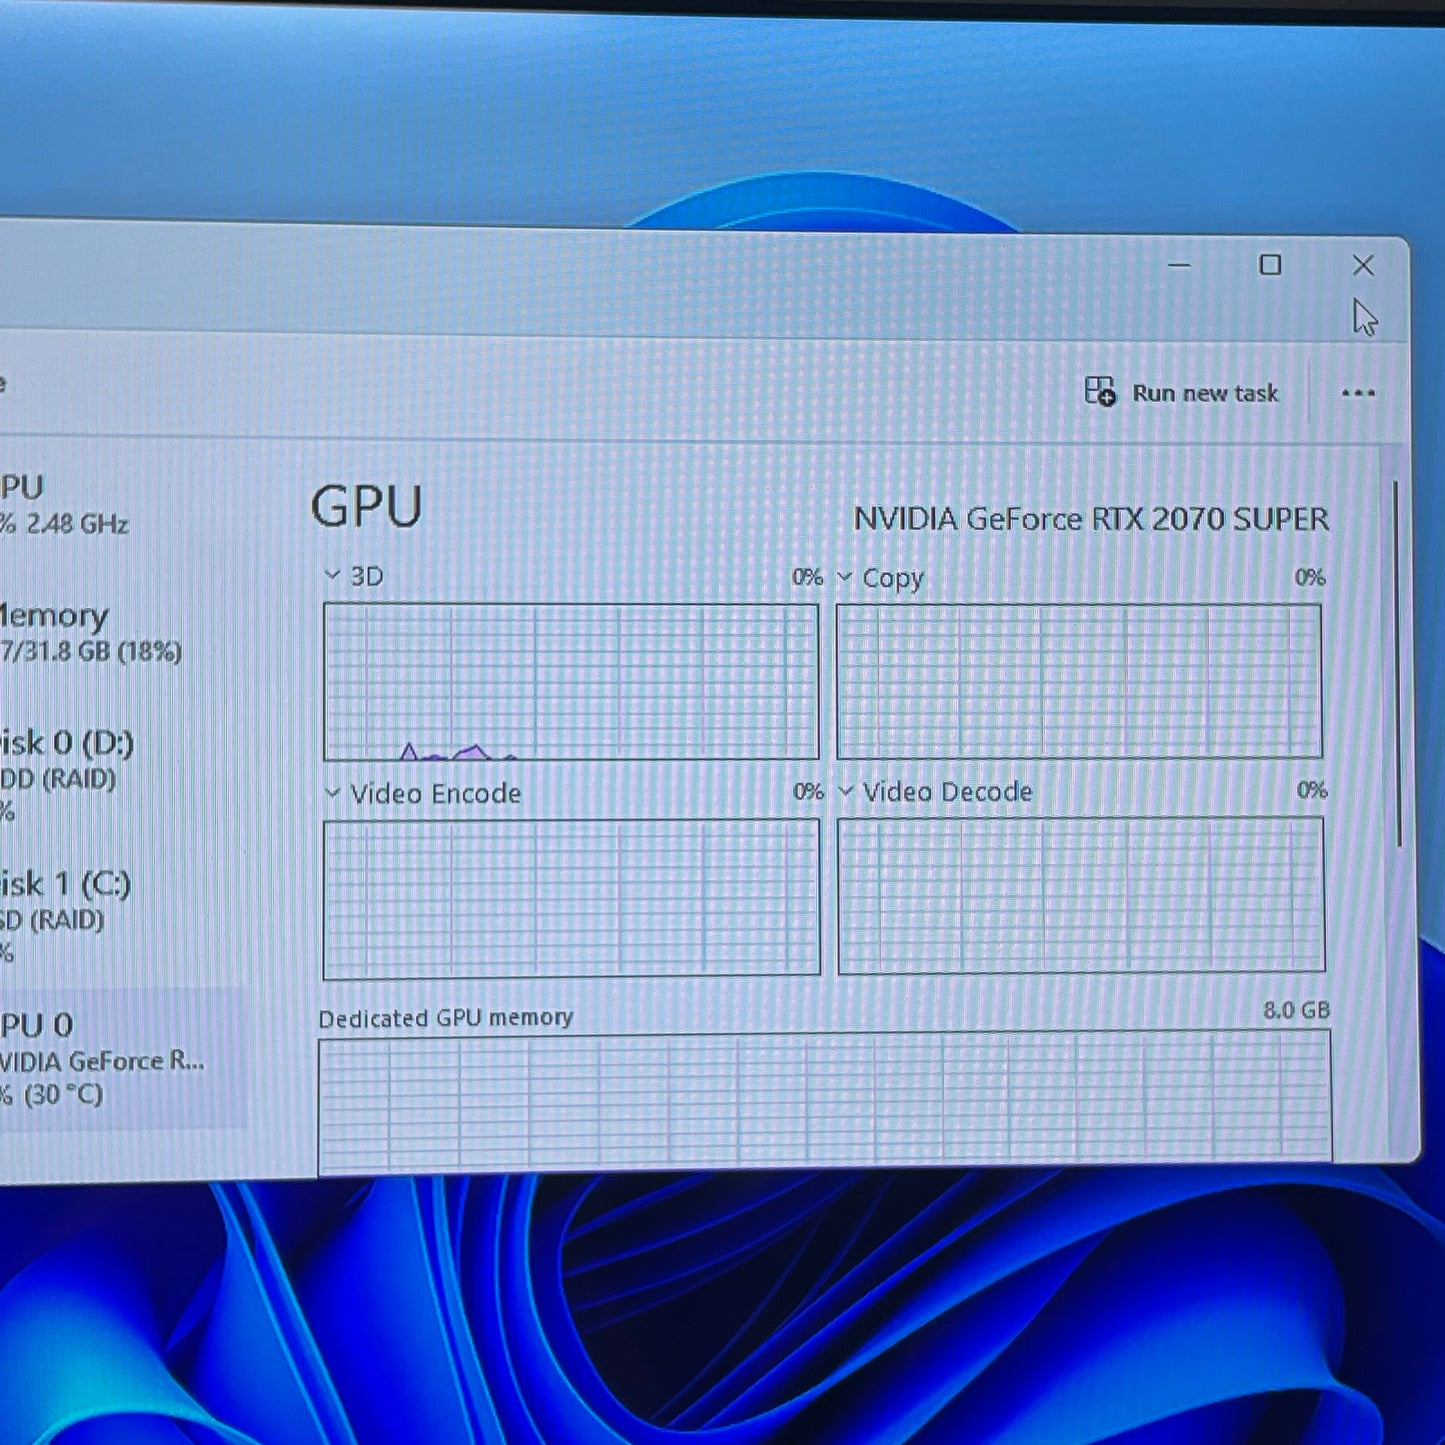This screenshot has height=1445, width=1445.
Task: Open the Video Encode engine dropdown
Action: click(333, 792)
